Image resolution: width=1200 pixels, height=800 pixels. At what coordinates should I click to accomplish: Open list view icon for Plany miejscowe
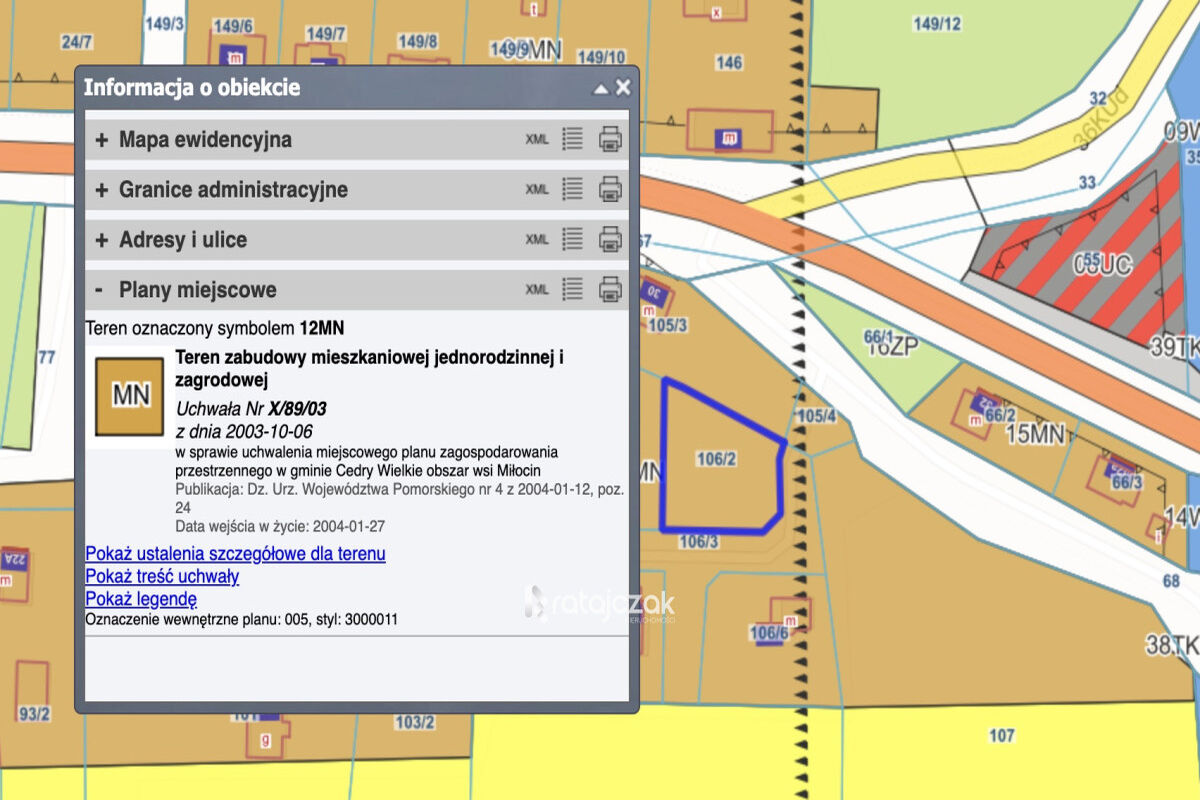pos(572,290)
